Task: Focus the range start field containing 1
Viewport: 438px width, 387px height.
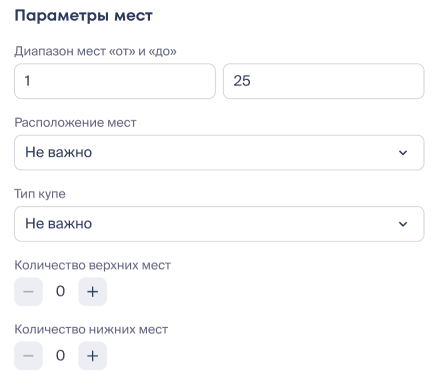Action: pyautogui.click(x=115, y=81)
